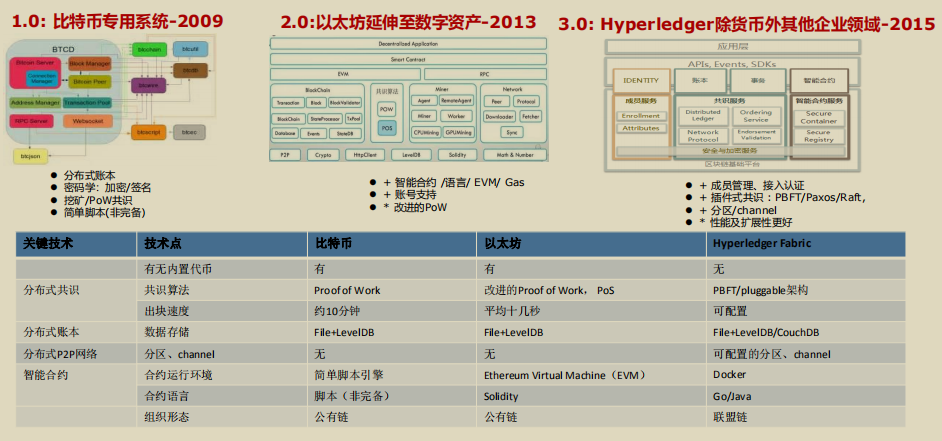Click the "Distributed Ledger" box

click(x=703, y=116)
